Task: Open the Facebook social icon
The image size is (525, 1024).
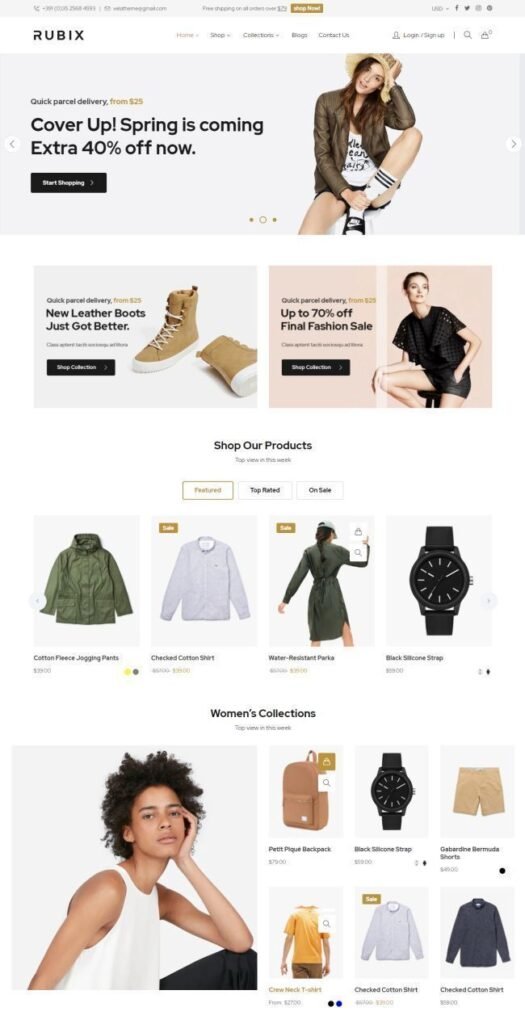Action: click(457, 8)
